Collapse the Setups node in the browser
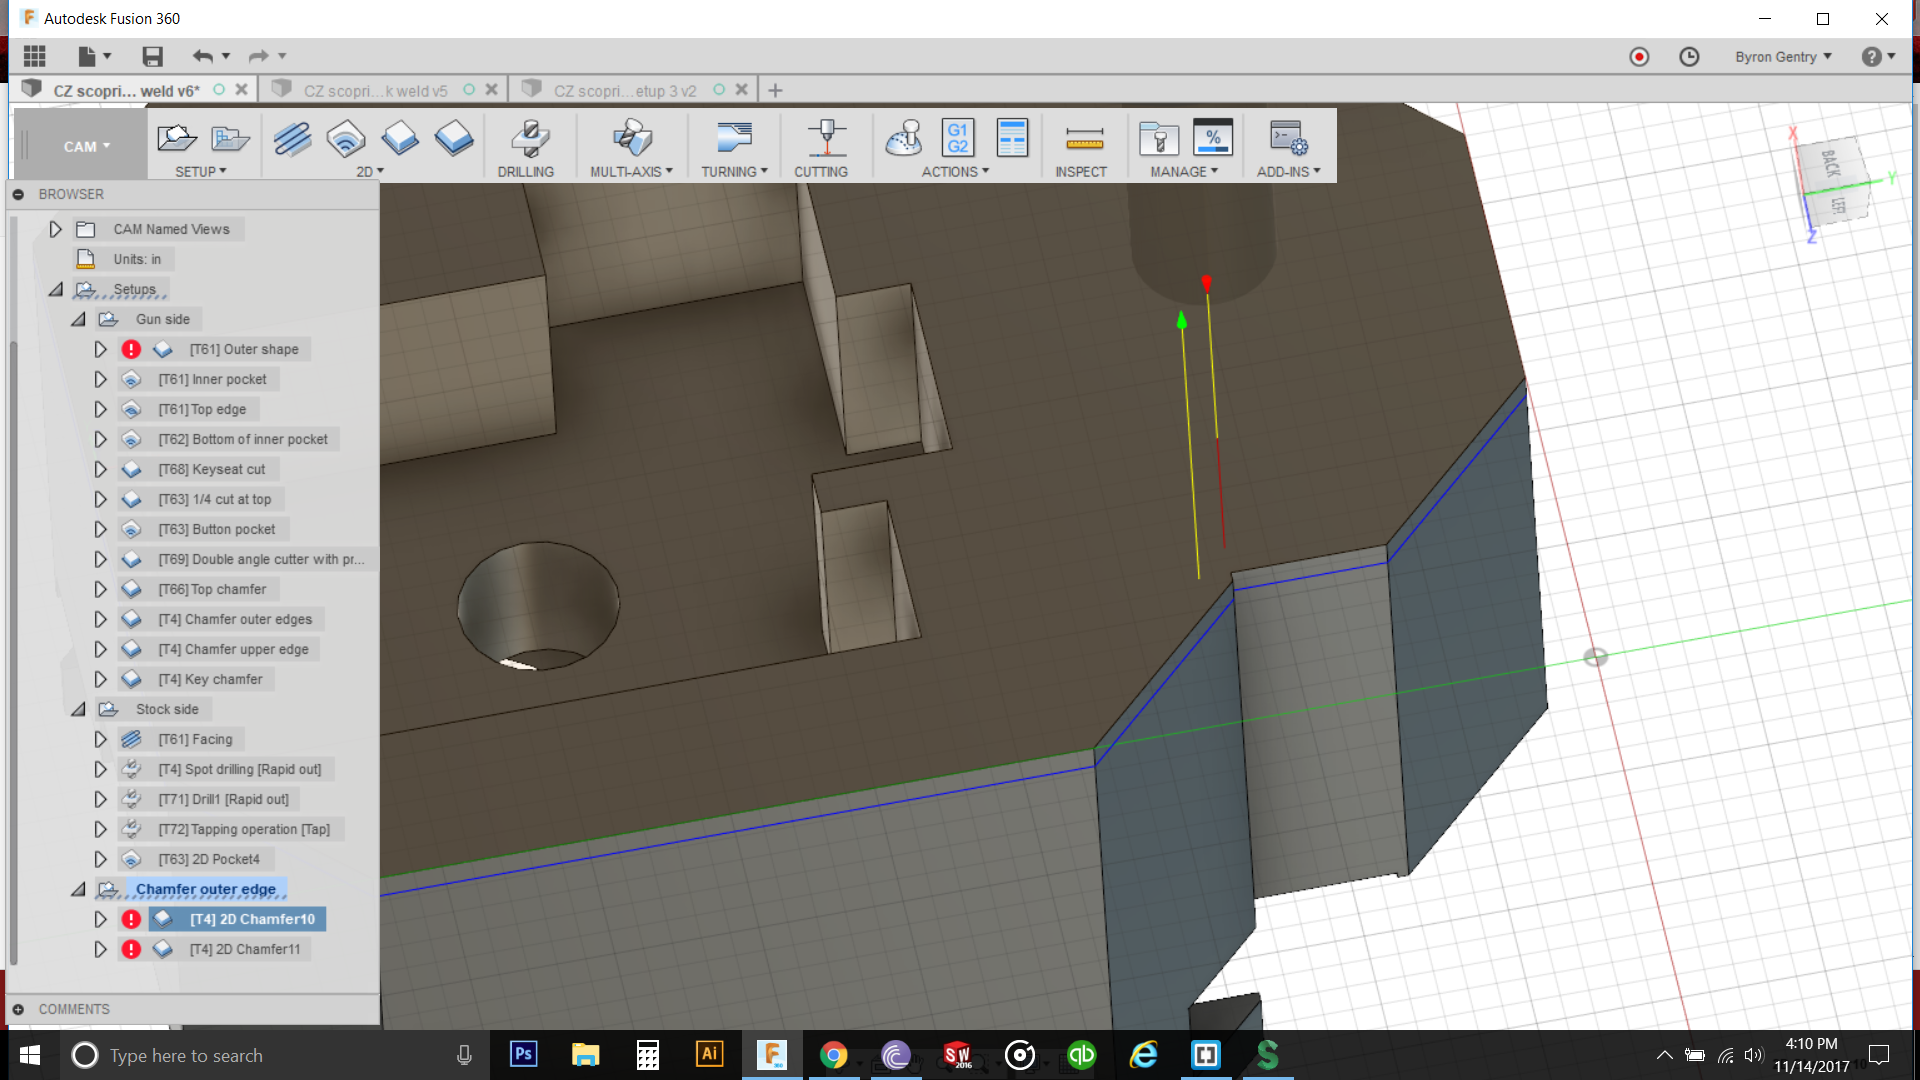 [x=56, y=289]
